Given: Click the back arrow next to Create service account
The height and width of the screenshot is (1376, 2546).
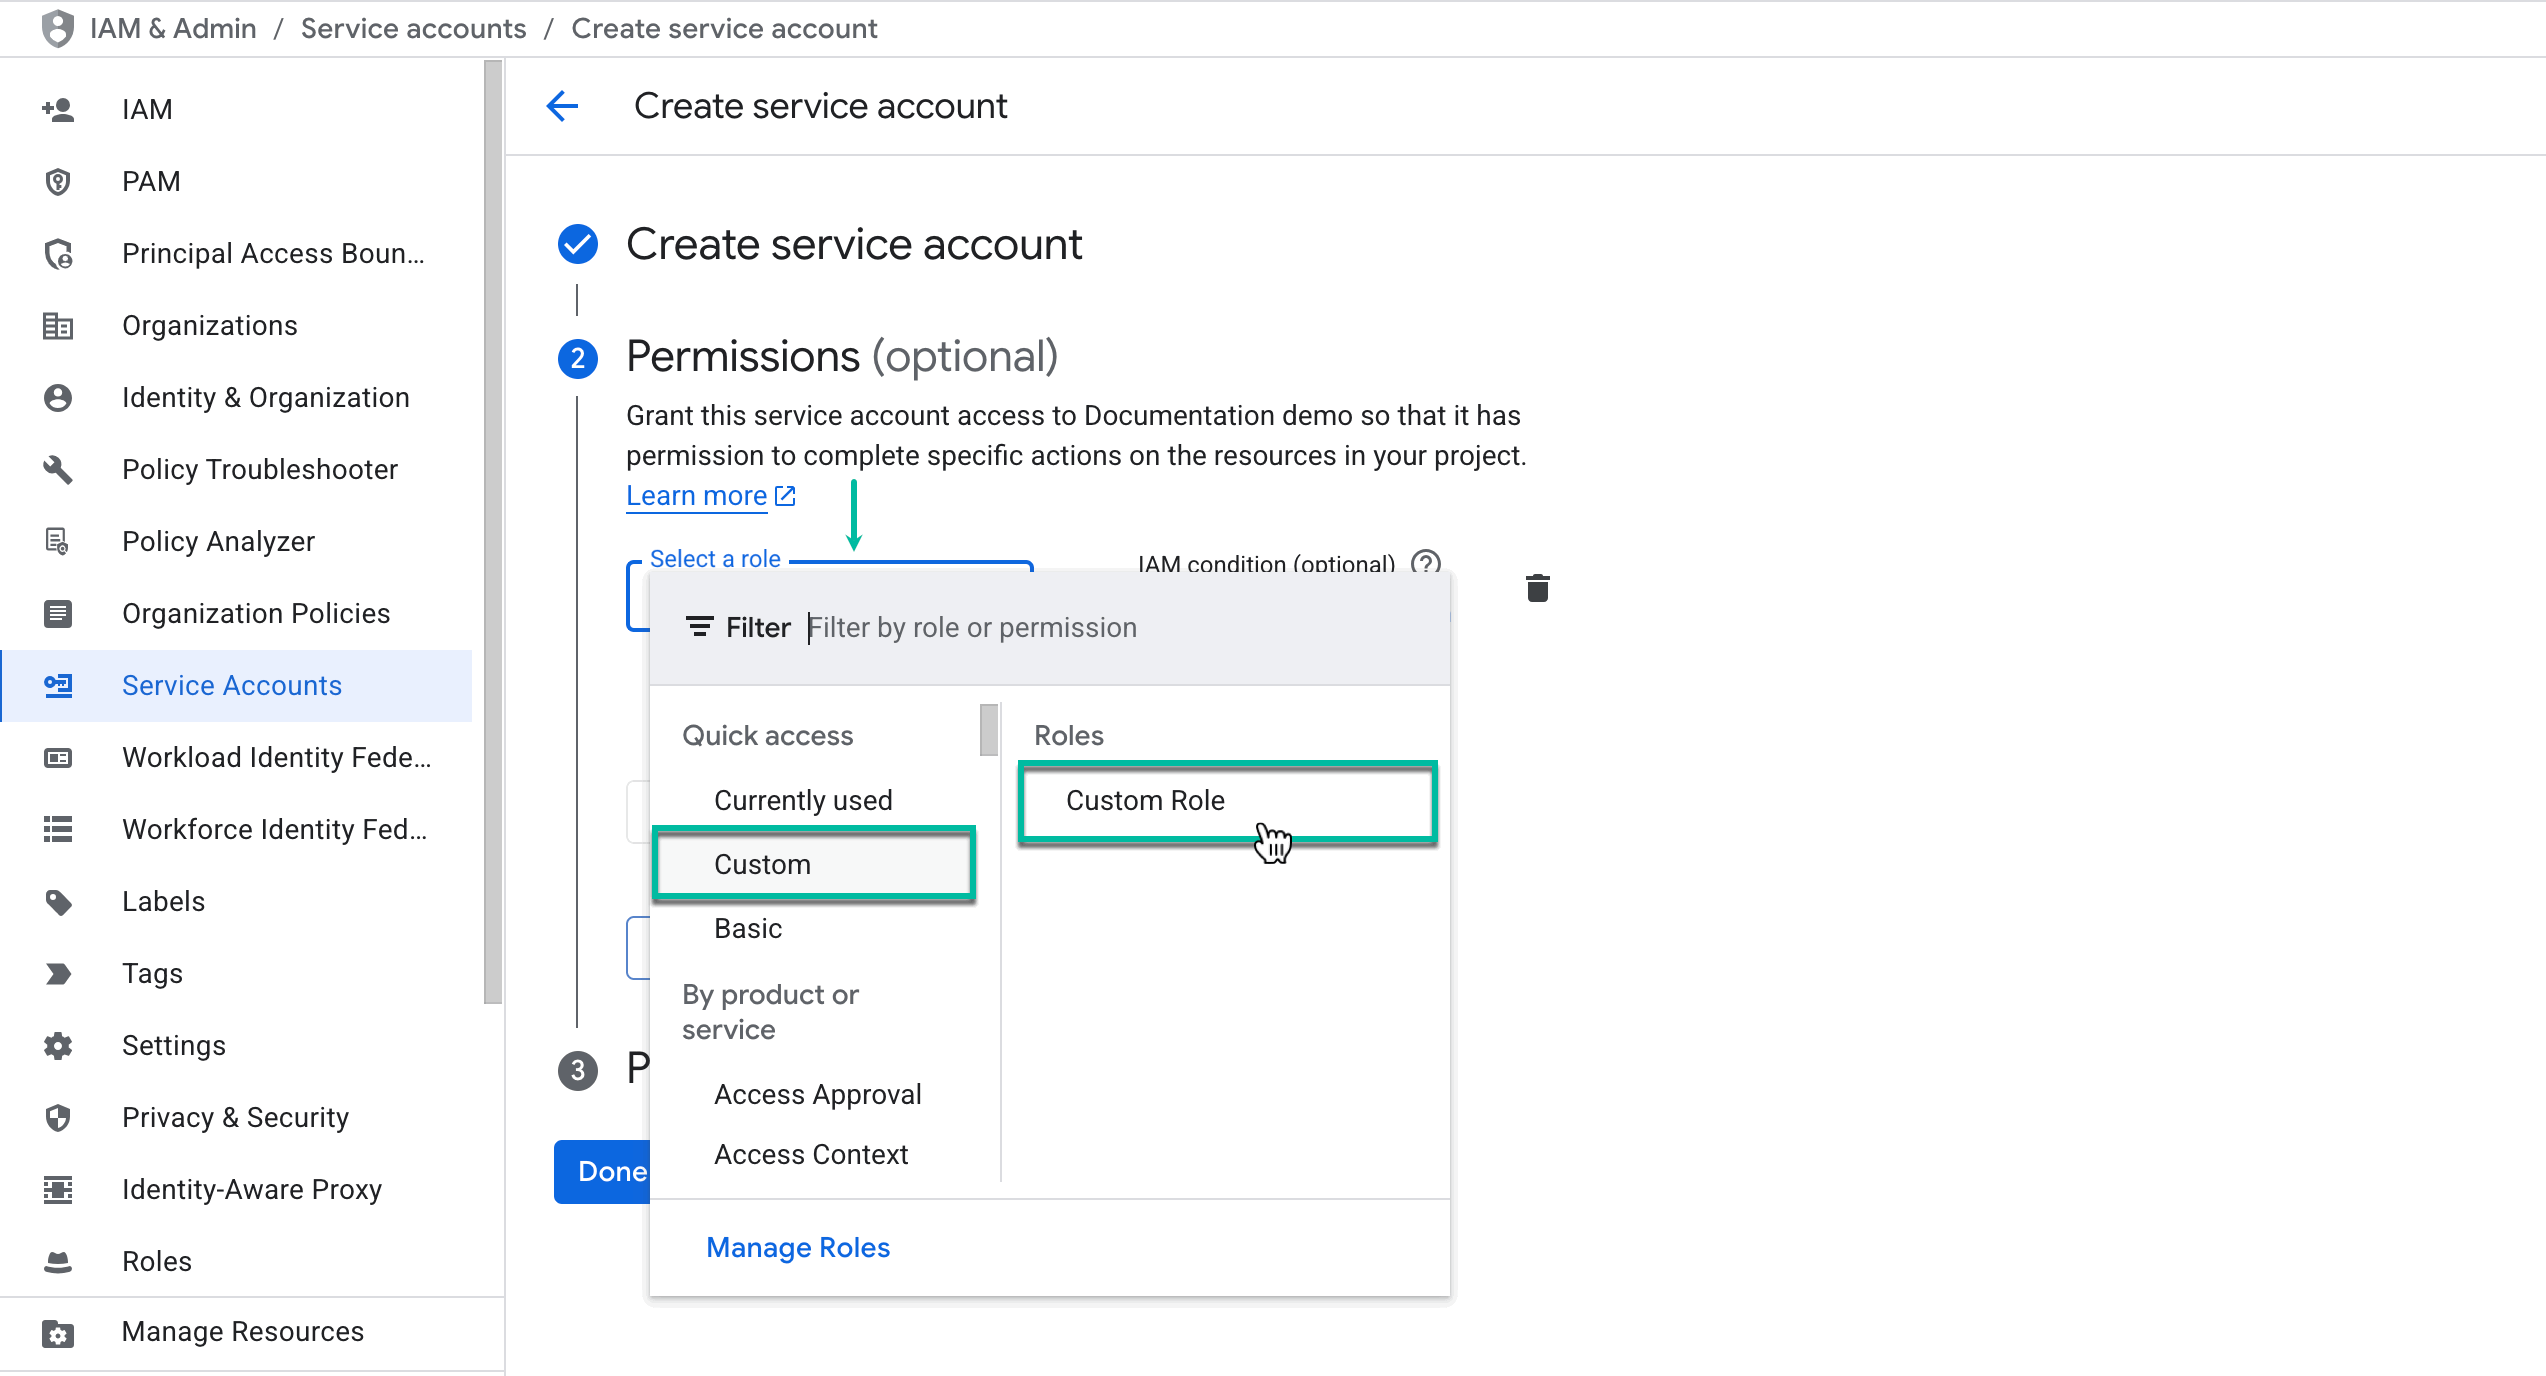Looking at the screenshot, I should (x=562, y=105).
